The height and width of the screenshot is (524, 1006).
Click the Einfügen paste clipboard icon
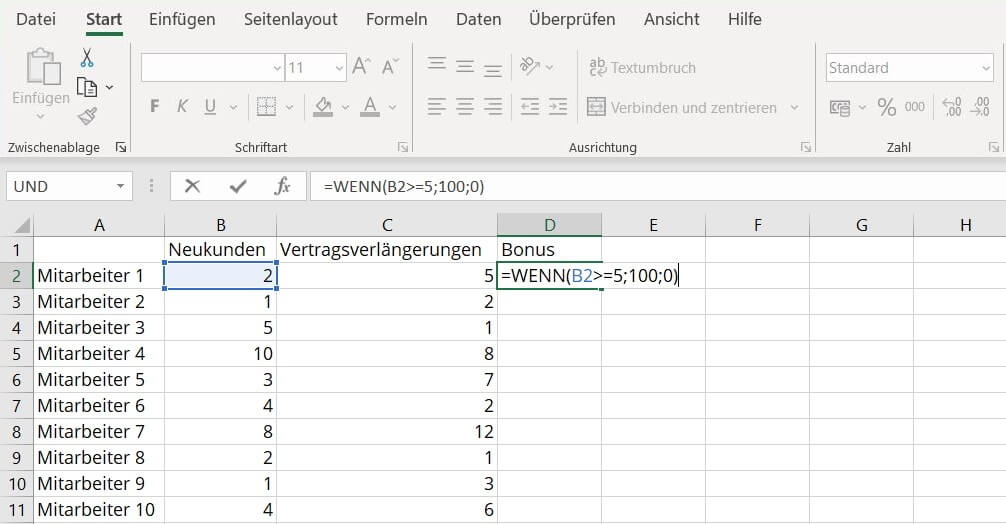[x=43, y=66]
